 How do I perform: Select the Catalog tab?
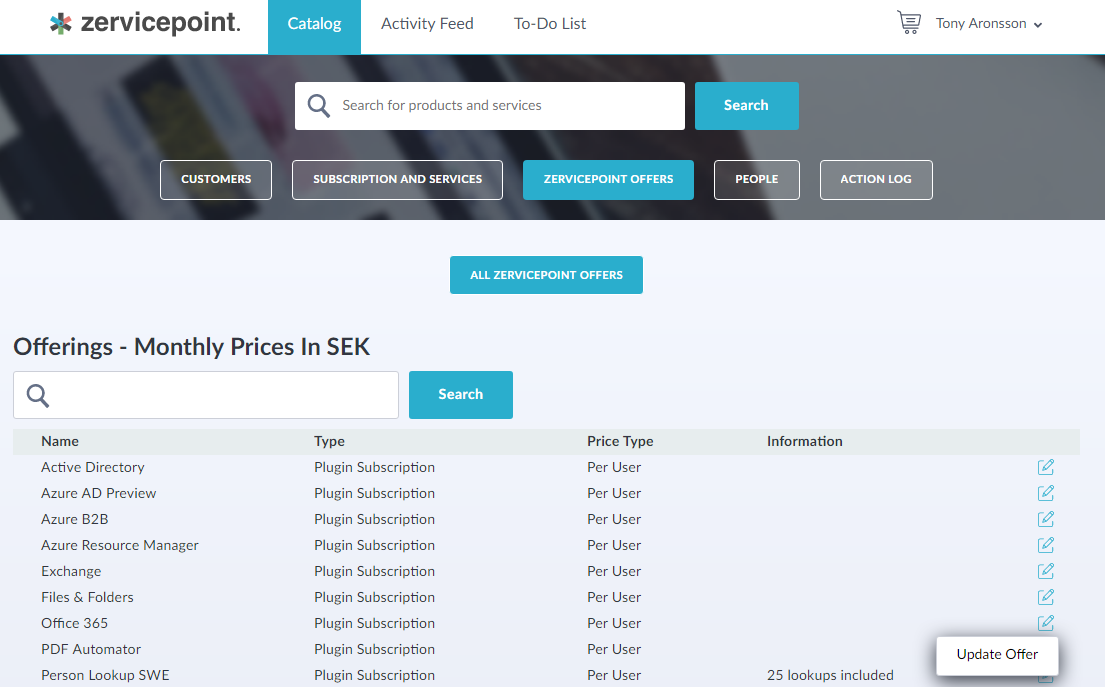pos(314,24)
